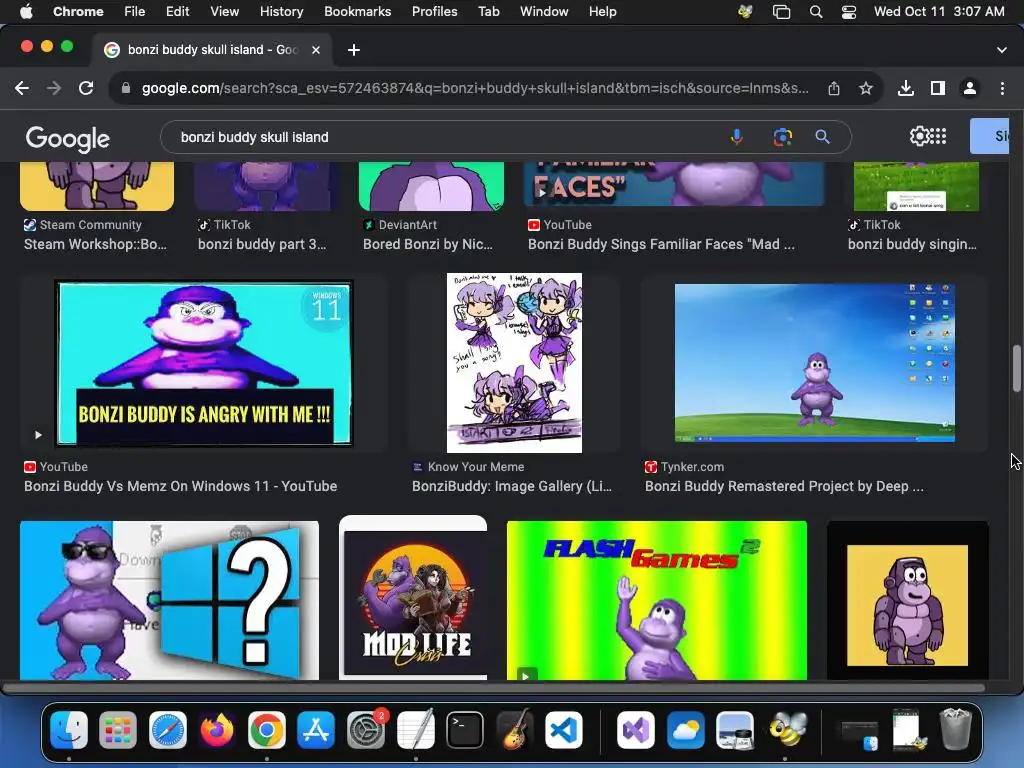Open Steam Workshop result link
1024x768 pixels.
pyautogui.click(x=95, y=244)
